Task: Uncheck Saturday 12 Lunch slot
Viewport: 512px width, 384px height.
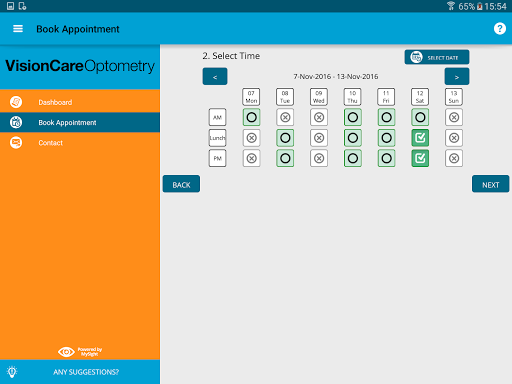Action: point(420,138)
